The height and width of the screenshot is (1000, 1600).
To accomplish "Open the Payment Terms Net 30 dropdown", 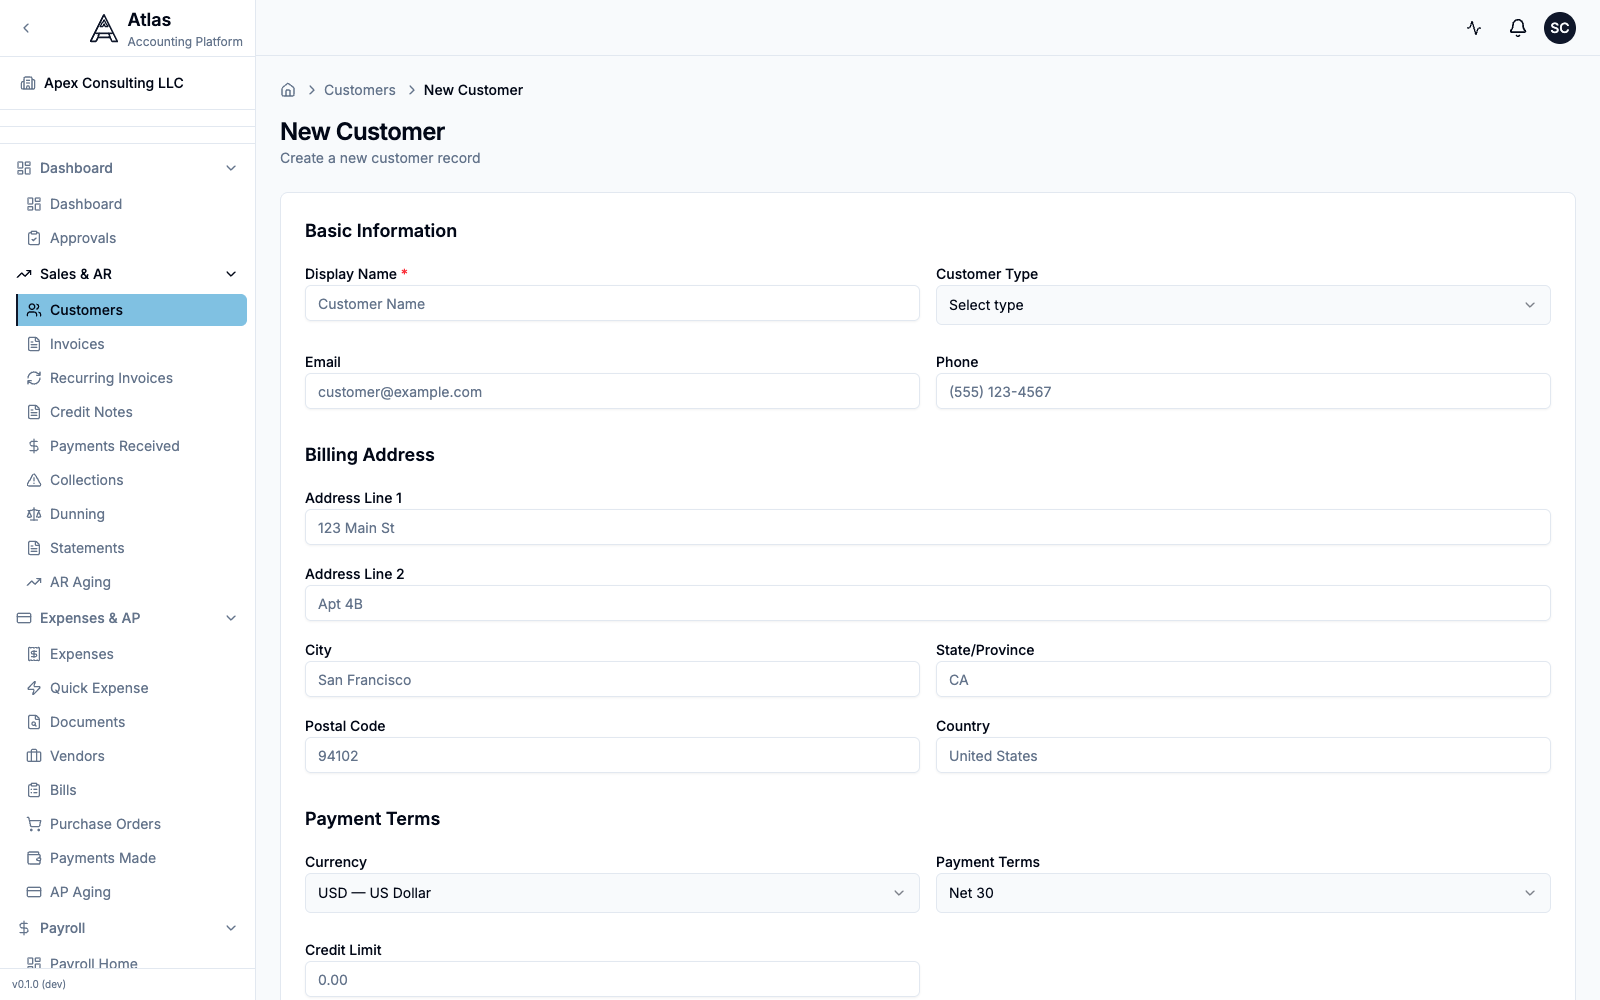I will click(x=1243, y=893).
